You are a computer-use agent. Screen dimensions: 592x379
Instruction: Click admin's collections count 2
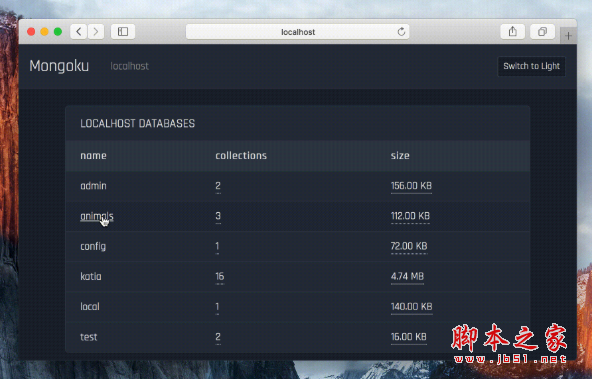[x=218, y=186]
